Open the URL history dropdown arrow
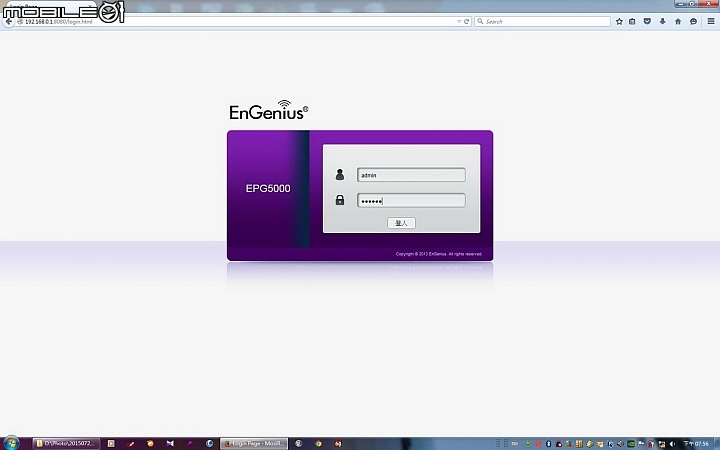 (x=459, y=22)
